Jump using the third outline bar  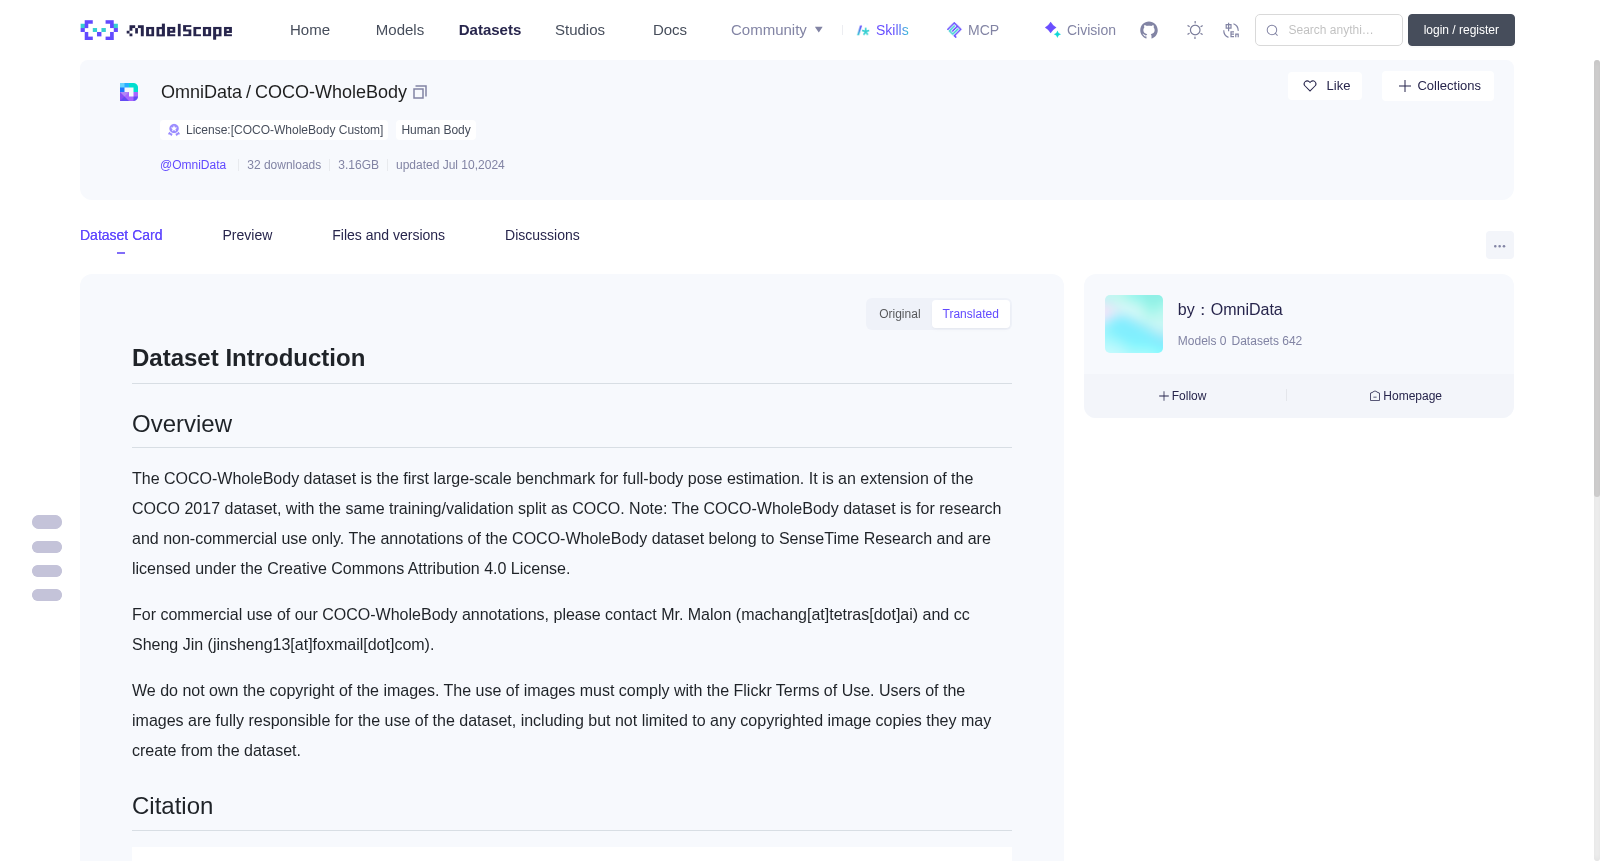47,571
